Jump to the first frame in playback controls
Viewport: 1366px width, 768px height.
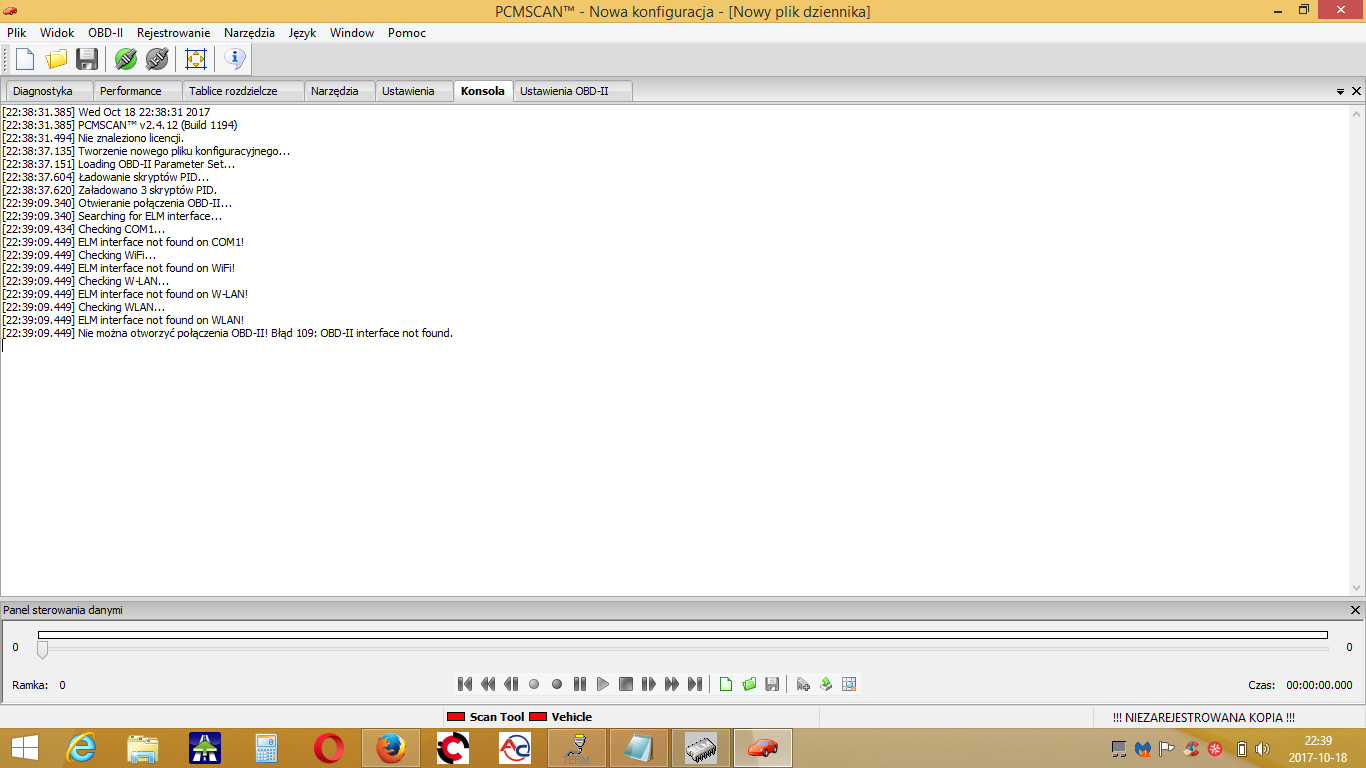tap(465, 684)
